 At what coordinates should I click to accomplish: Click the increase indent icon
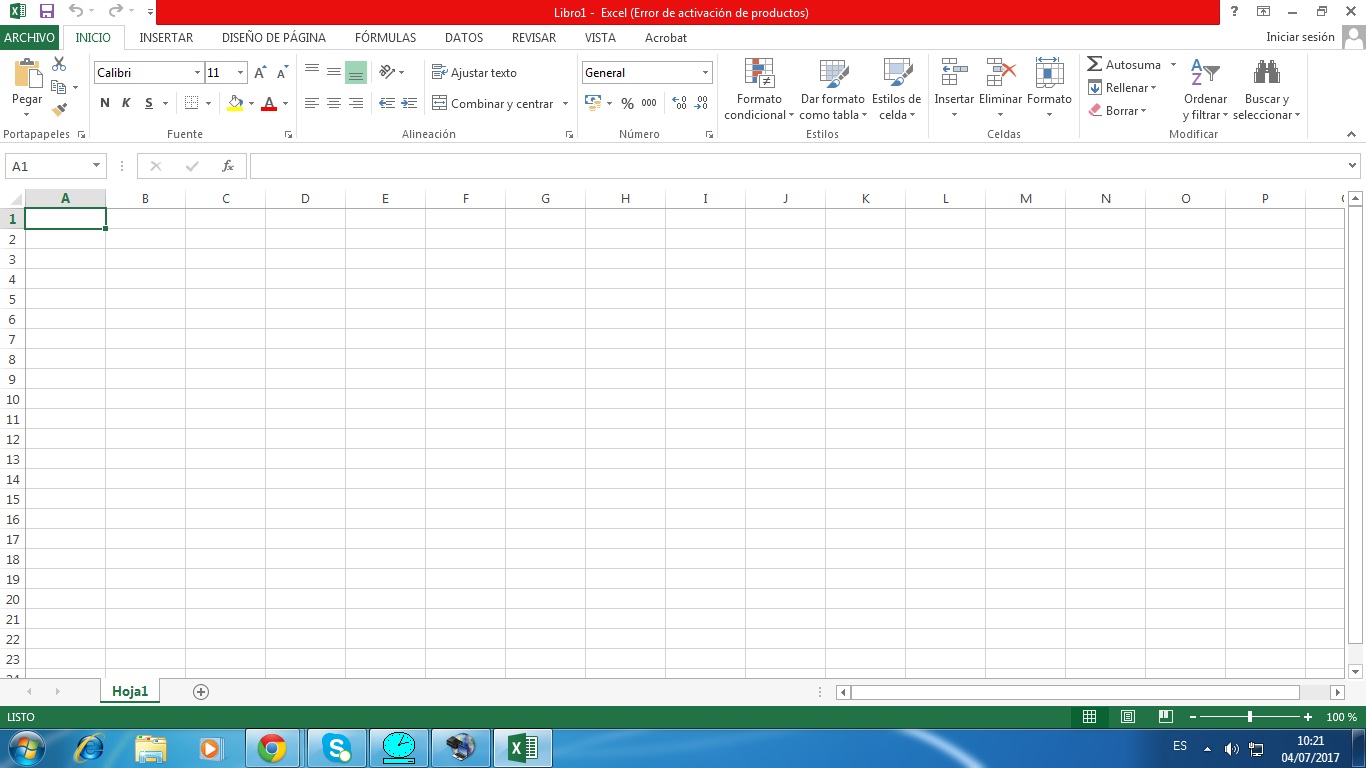coord(408,103)
